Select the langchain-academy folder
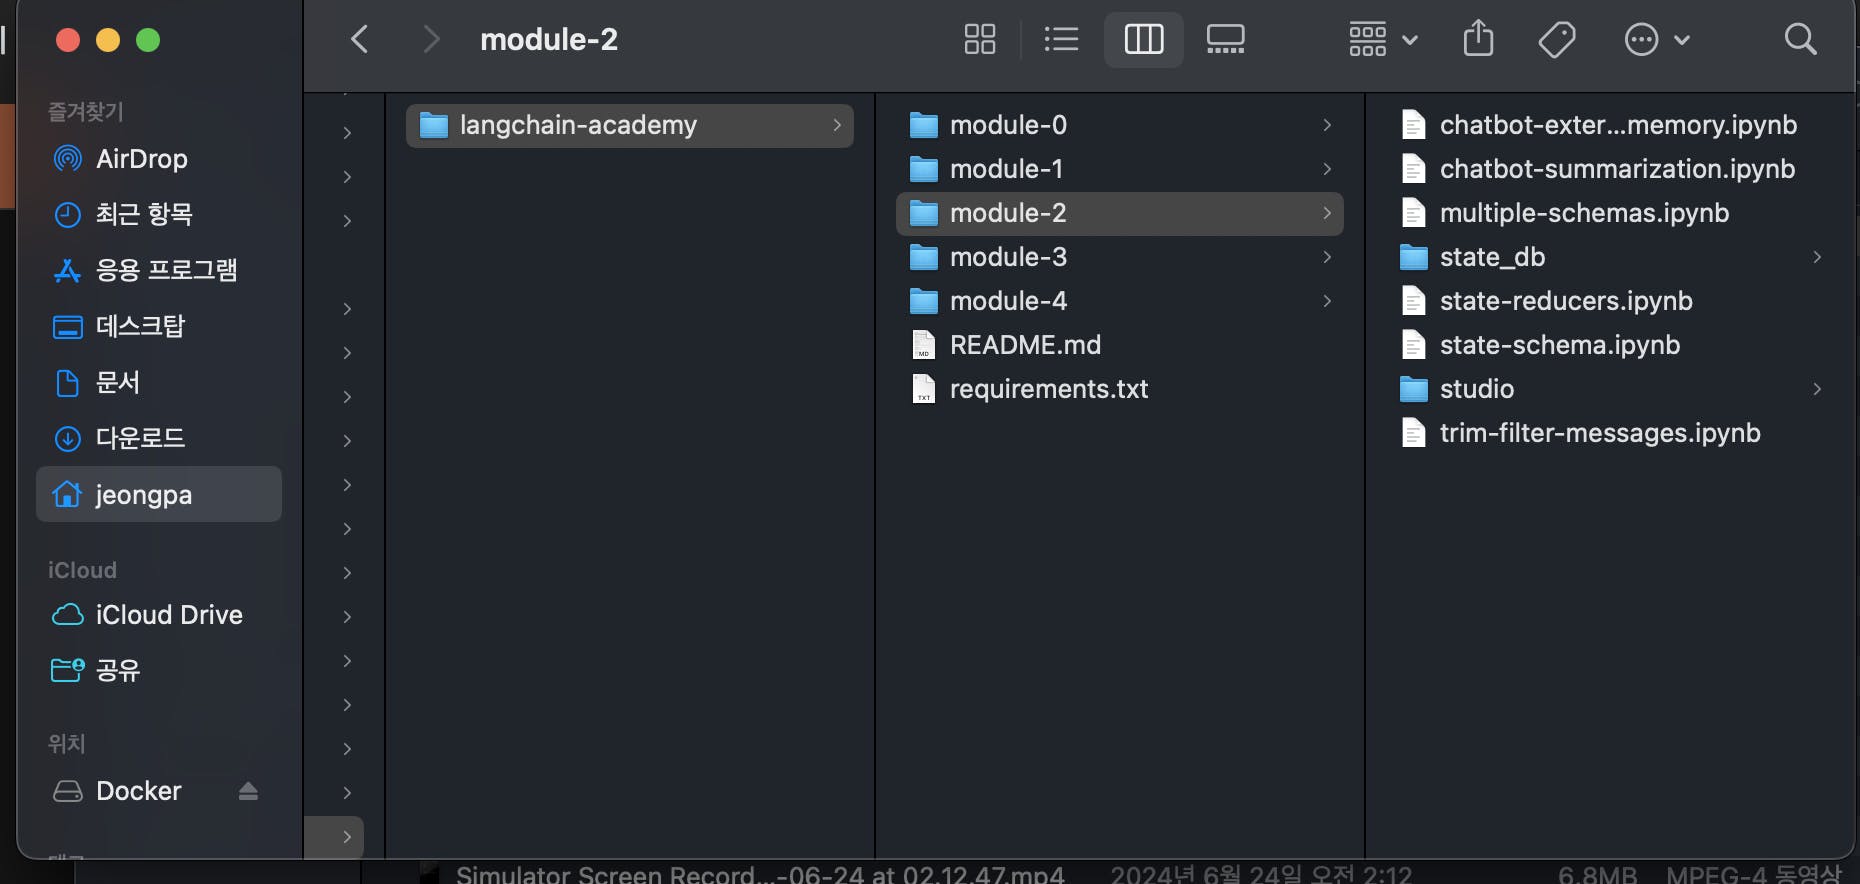The height and width of the screenshot is (884, 1860). (578, 125)
